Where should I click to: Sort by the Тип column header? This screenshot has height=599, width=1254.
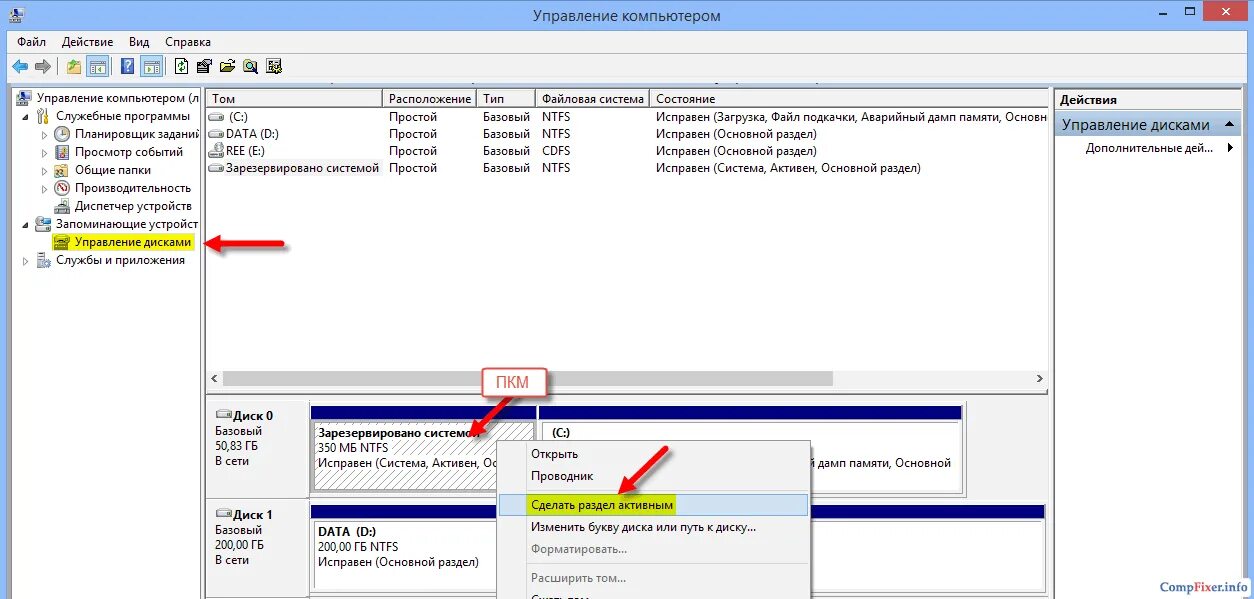coord(506,99)
